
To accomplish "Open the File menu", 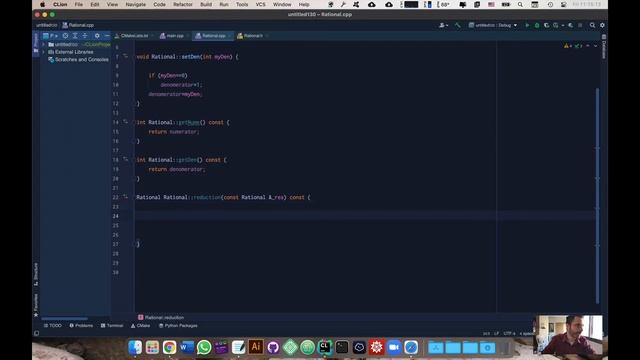I will 78,4.
